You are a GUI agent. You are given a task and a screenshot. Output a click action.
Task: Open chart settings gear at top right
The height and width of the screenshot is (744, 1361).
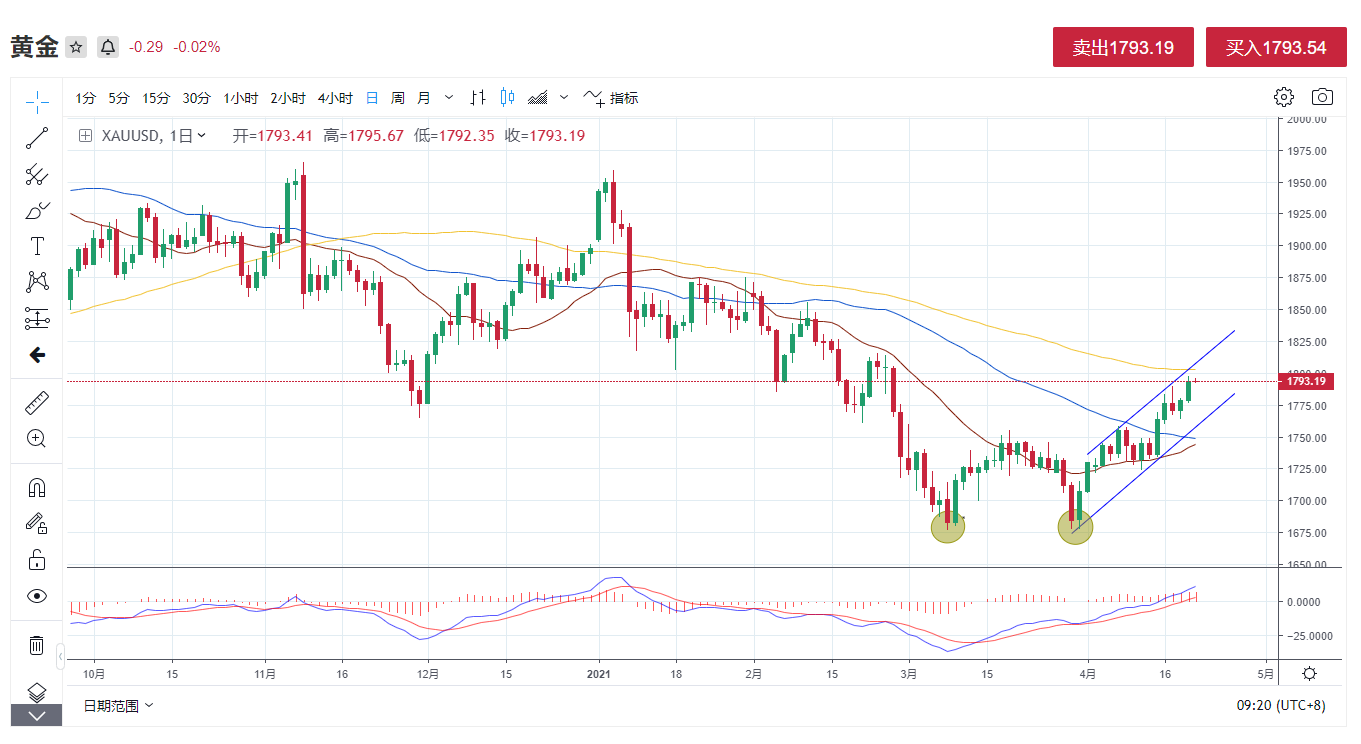(x=1283, y=97)
